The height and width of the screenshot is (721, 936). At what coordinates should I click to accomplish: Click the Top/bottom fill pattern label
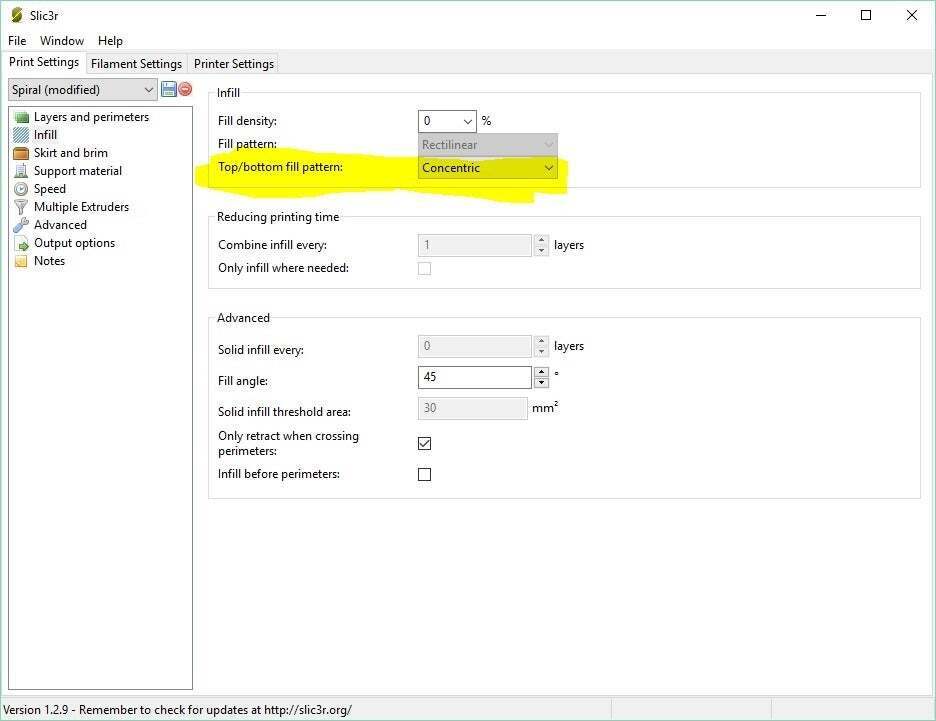coord(280,167)
